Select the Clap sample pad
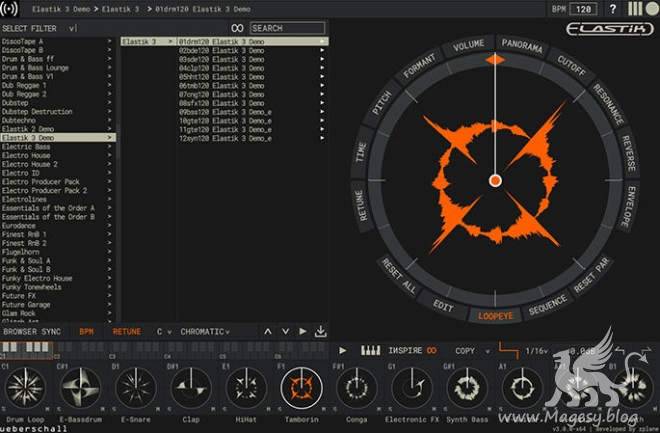660x433 pixels. 191,388
